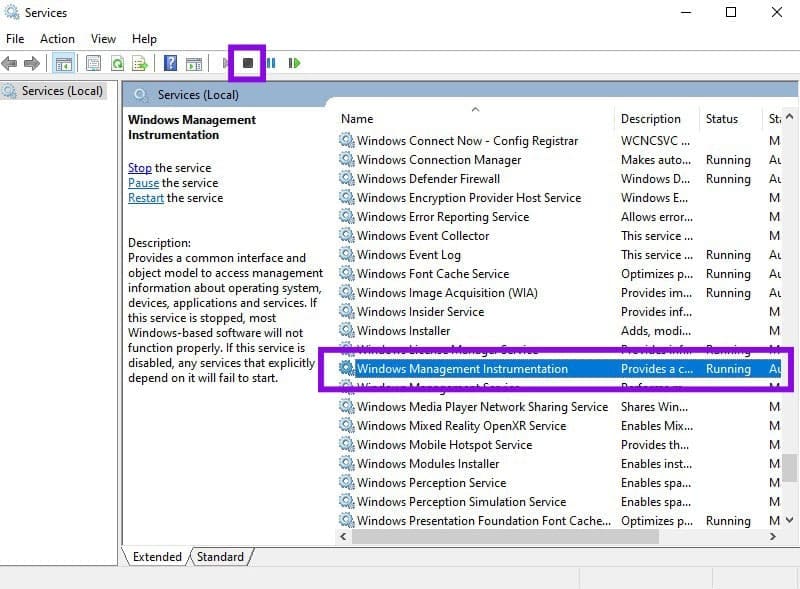This screenshot has height=589, width=800.
Task: Click 'Adds, modi...' description of Windows Installer
Action: tap(656, 331)
